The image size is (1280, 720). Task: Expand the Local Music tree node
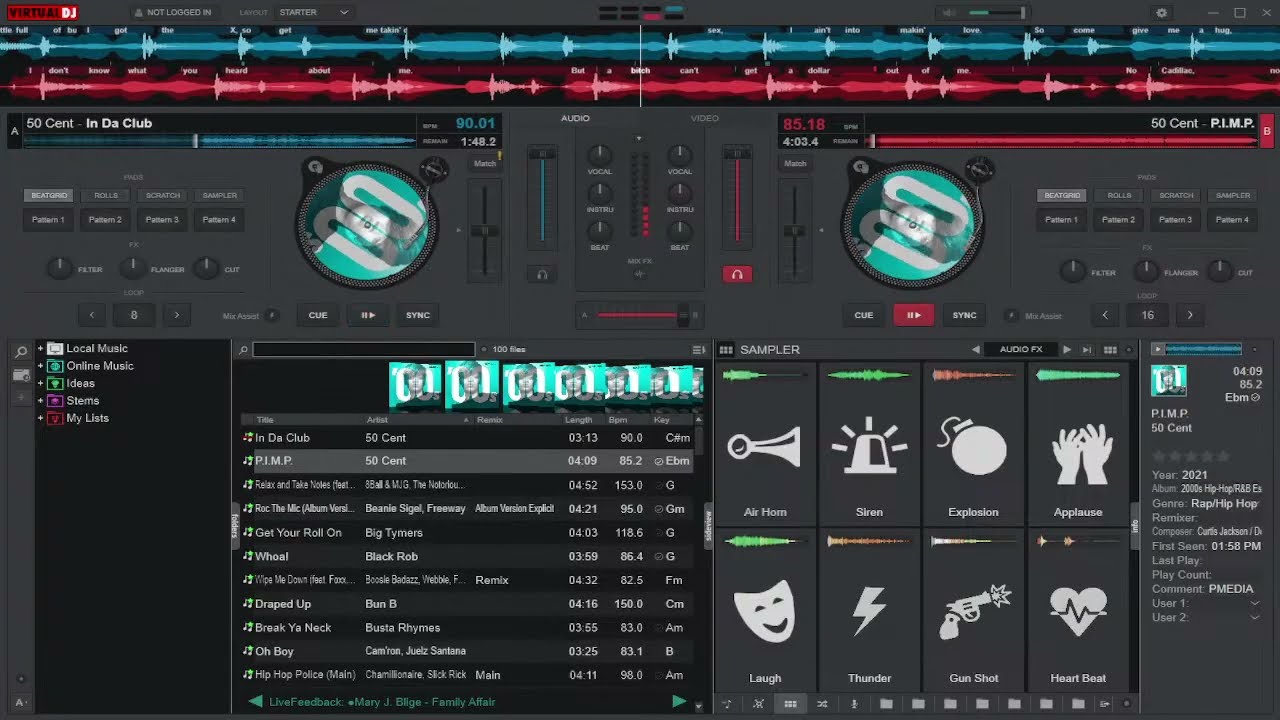pyautogui.click(x=41, y=348)
